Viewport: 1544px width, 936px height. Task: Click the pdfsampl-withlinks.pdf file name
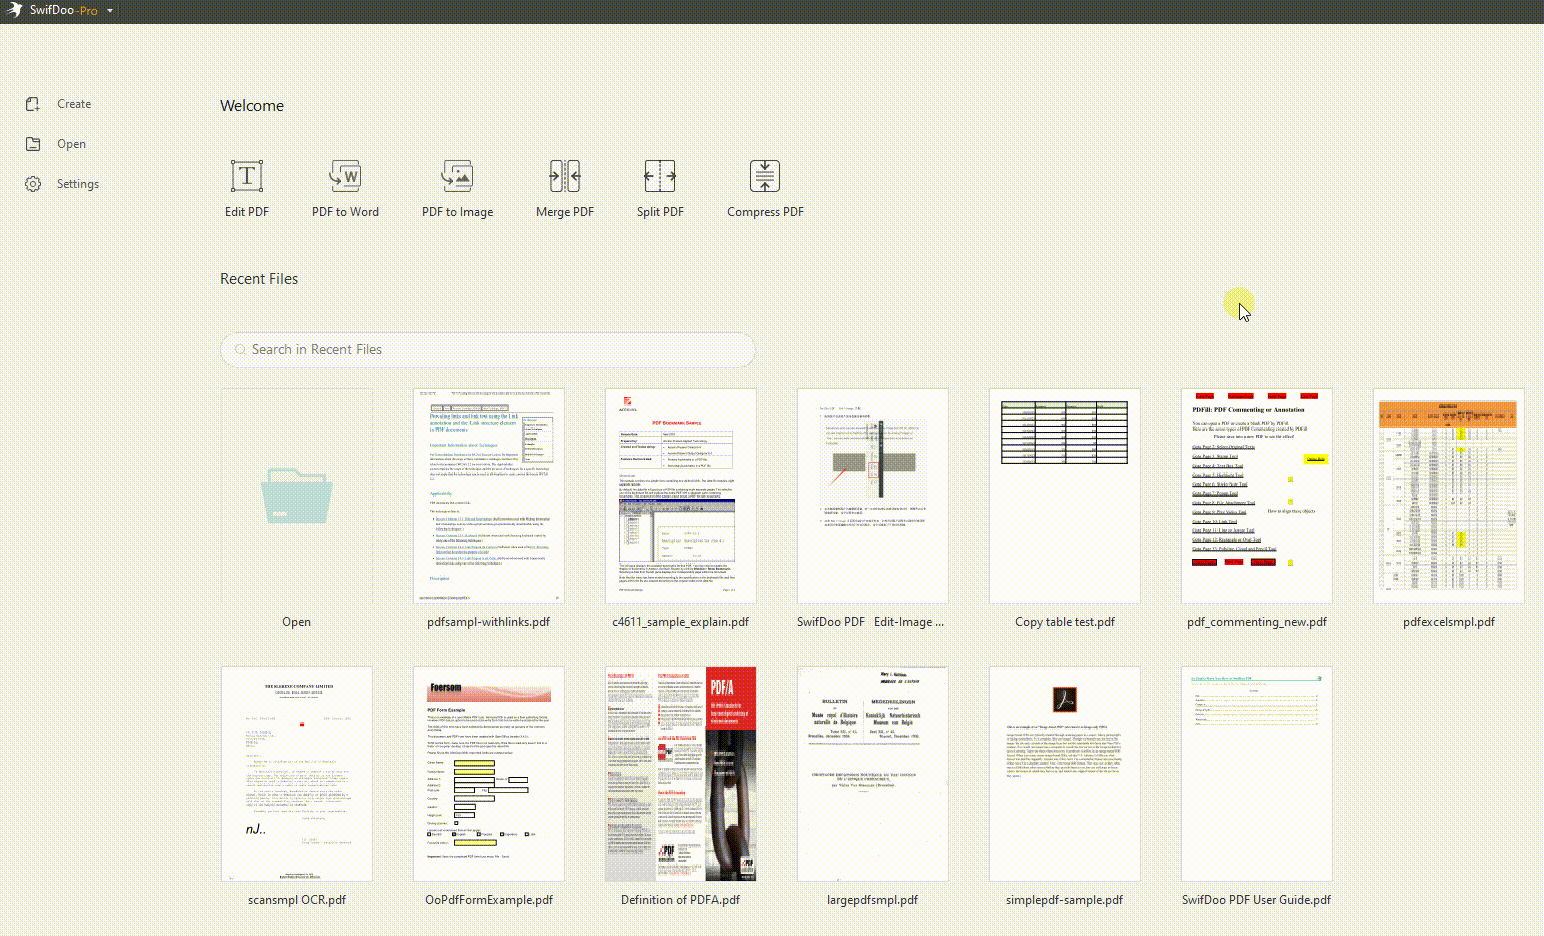(489, 622)
